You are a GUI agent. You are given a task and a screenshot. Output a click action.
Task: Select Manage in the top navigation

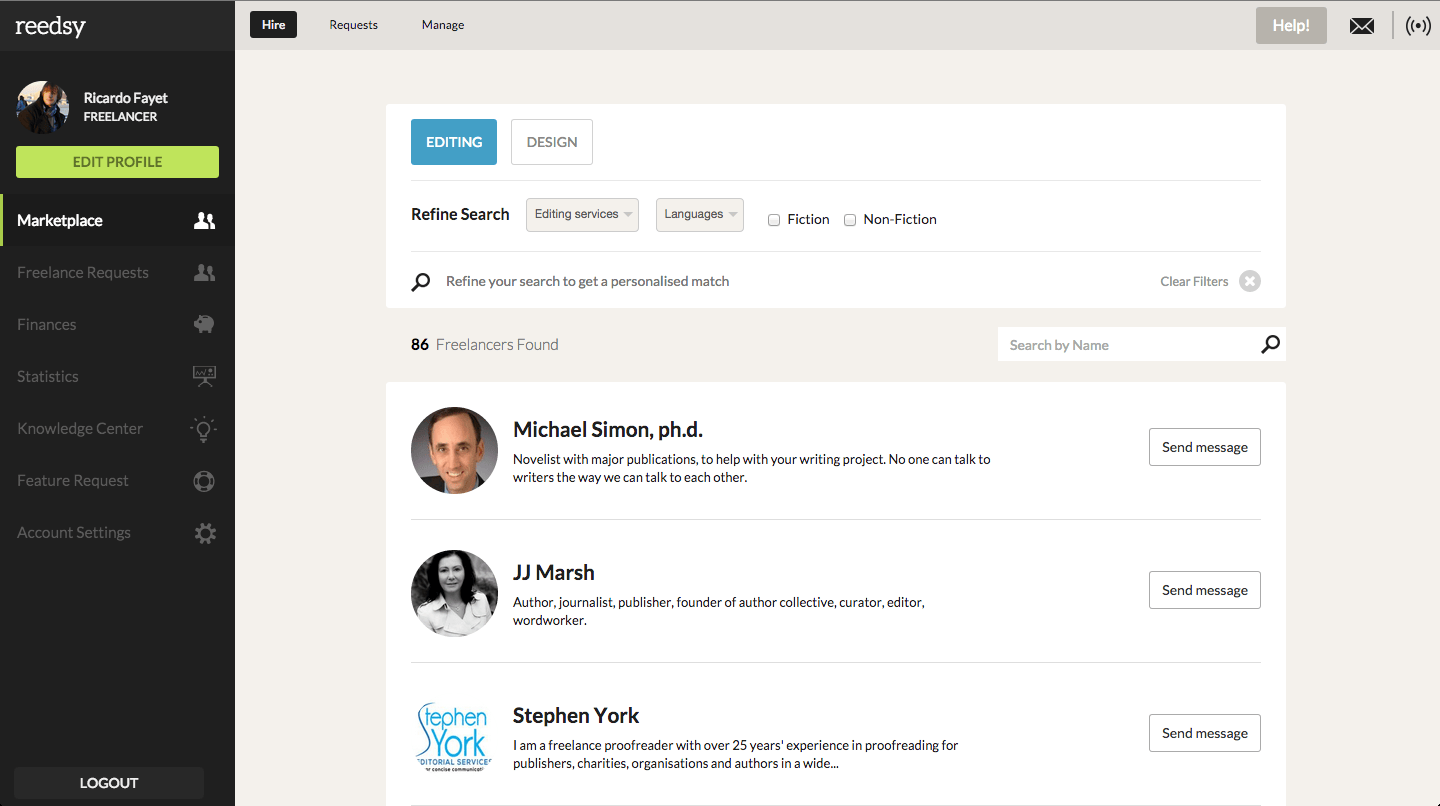pos(443,25)
